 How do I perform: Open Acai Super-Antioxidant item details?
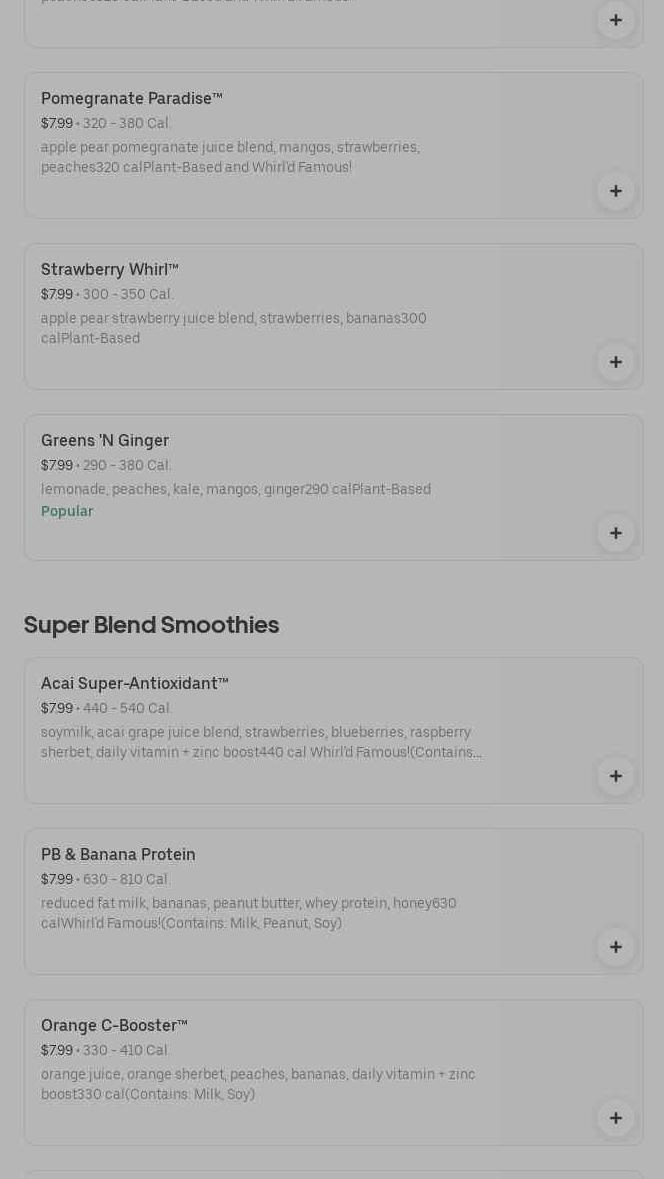[x=134, y=683]
